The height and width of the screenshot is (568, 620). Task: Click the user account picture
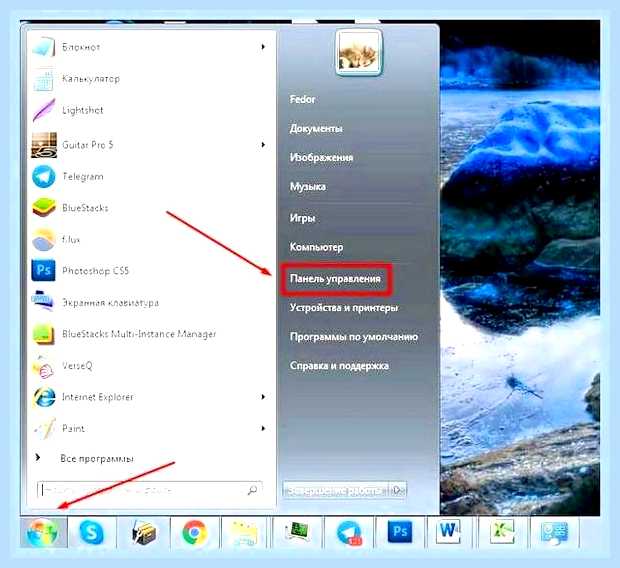359,53
